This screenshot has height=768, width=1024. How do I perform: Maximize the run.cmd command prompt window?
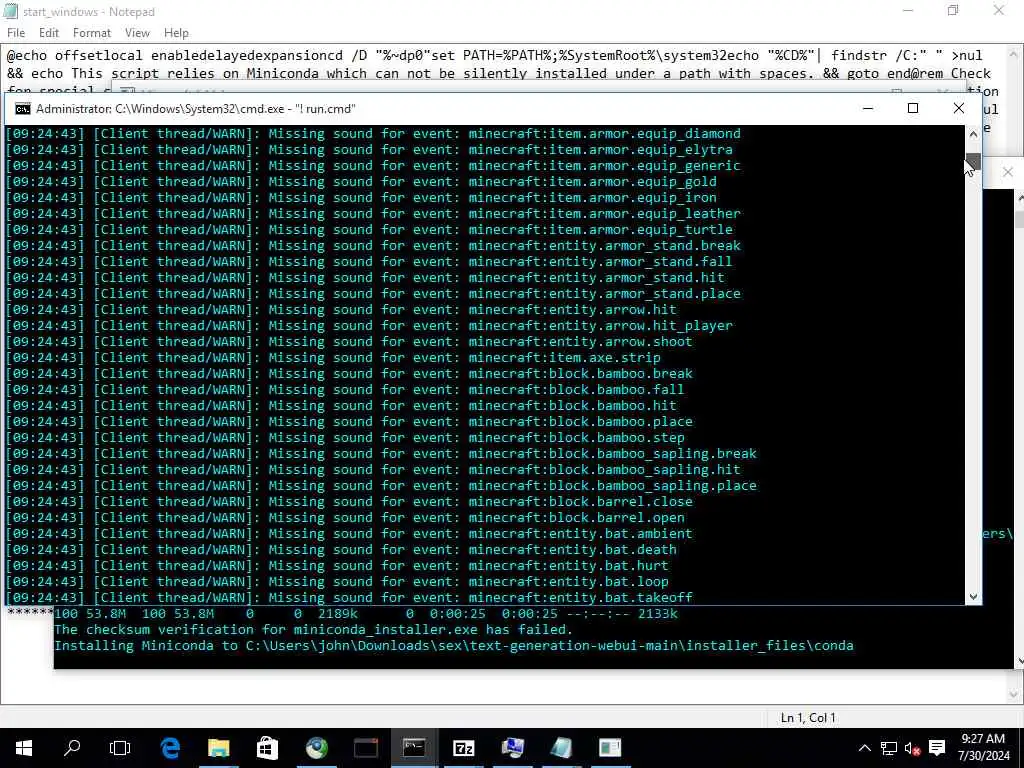[913, 108]
